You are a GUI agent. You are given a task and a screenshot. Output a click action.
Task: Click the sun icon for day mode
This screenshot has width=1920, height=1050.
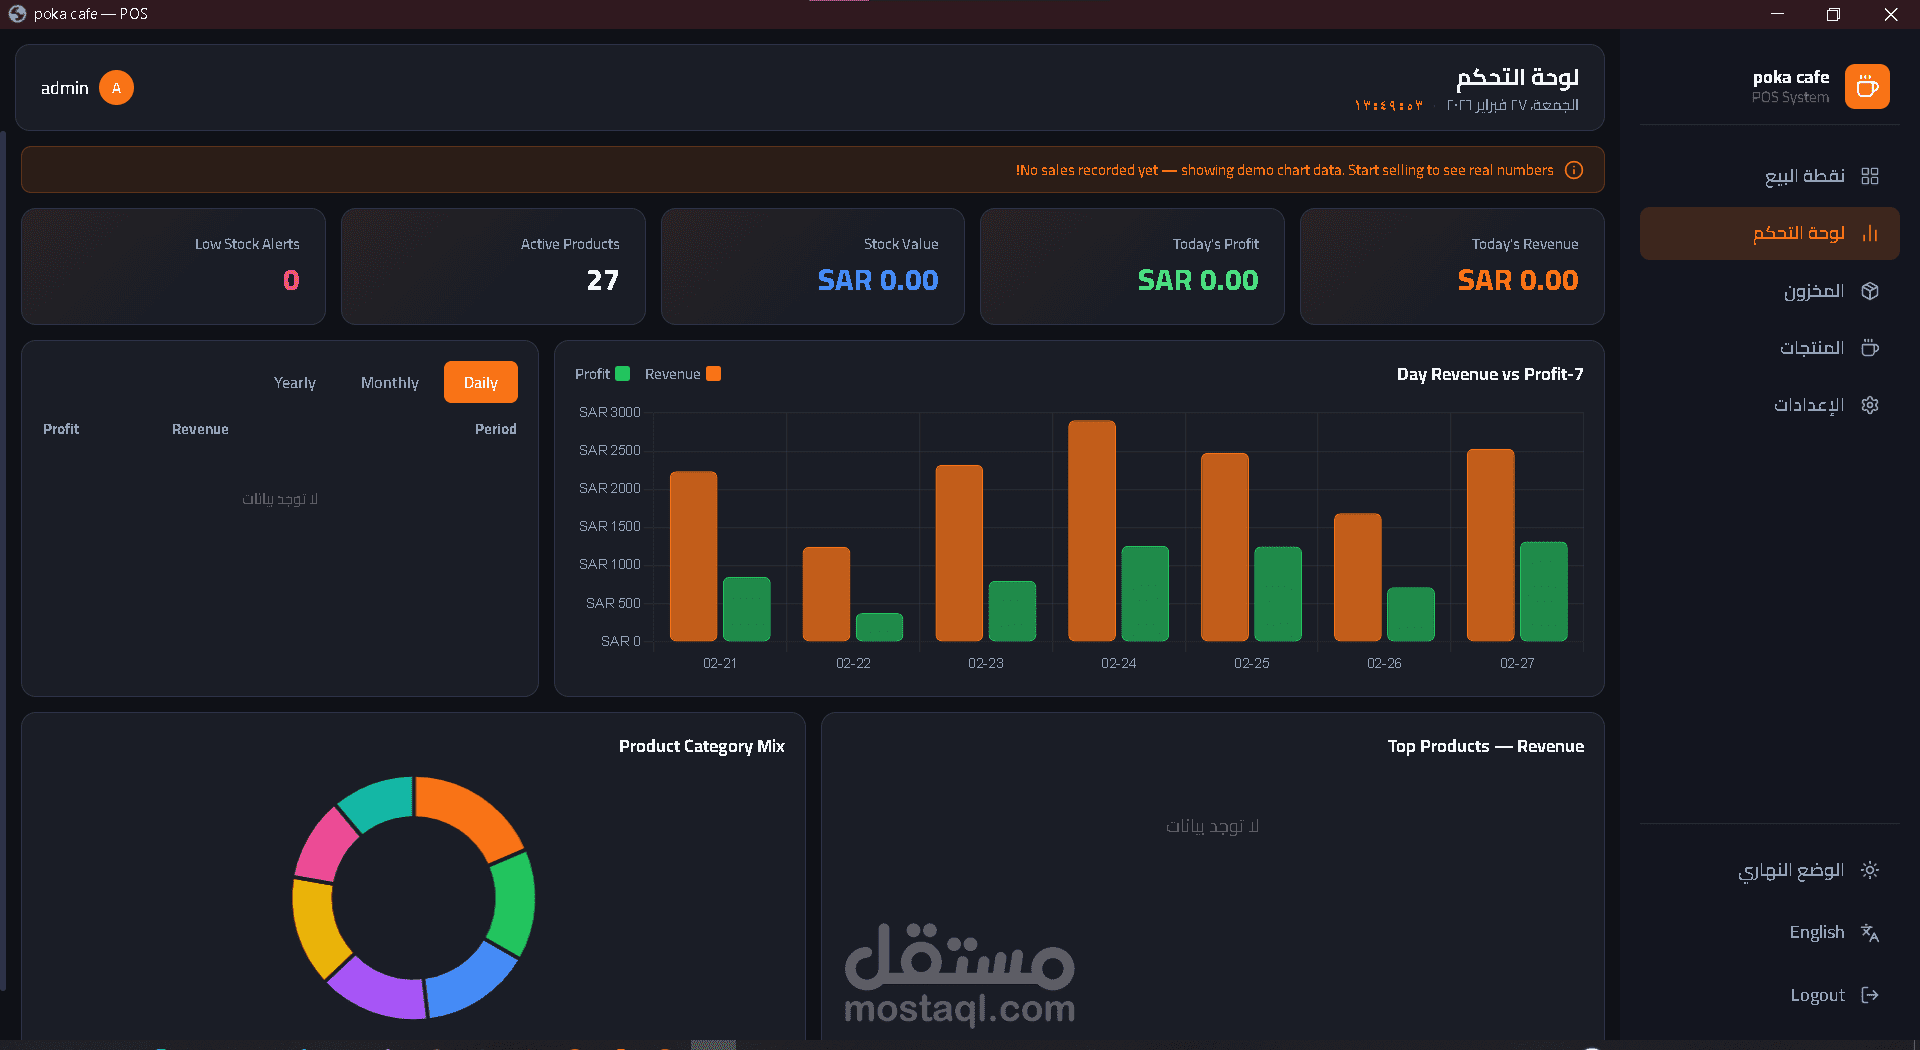click(1870, 870)
